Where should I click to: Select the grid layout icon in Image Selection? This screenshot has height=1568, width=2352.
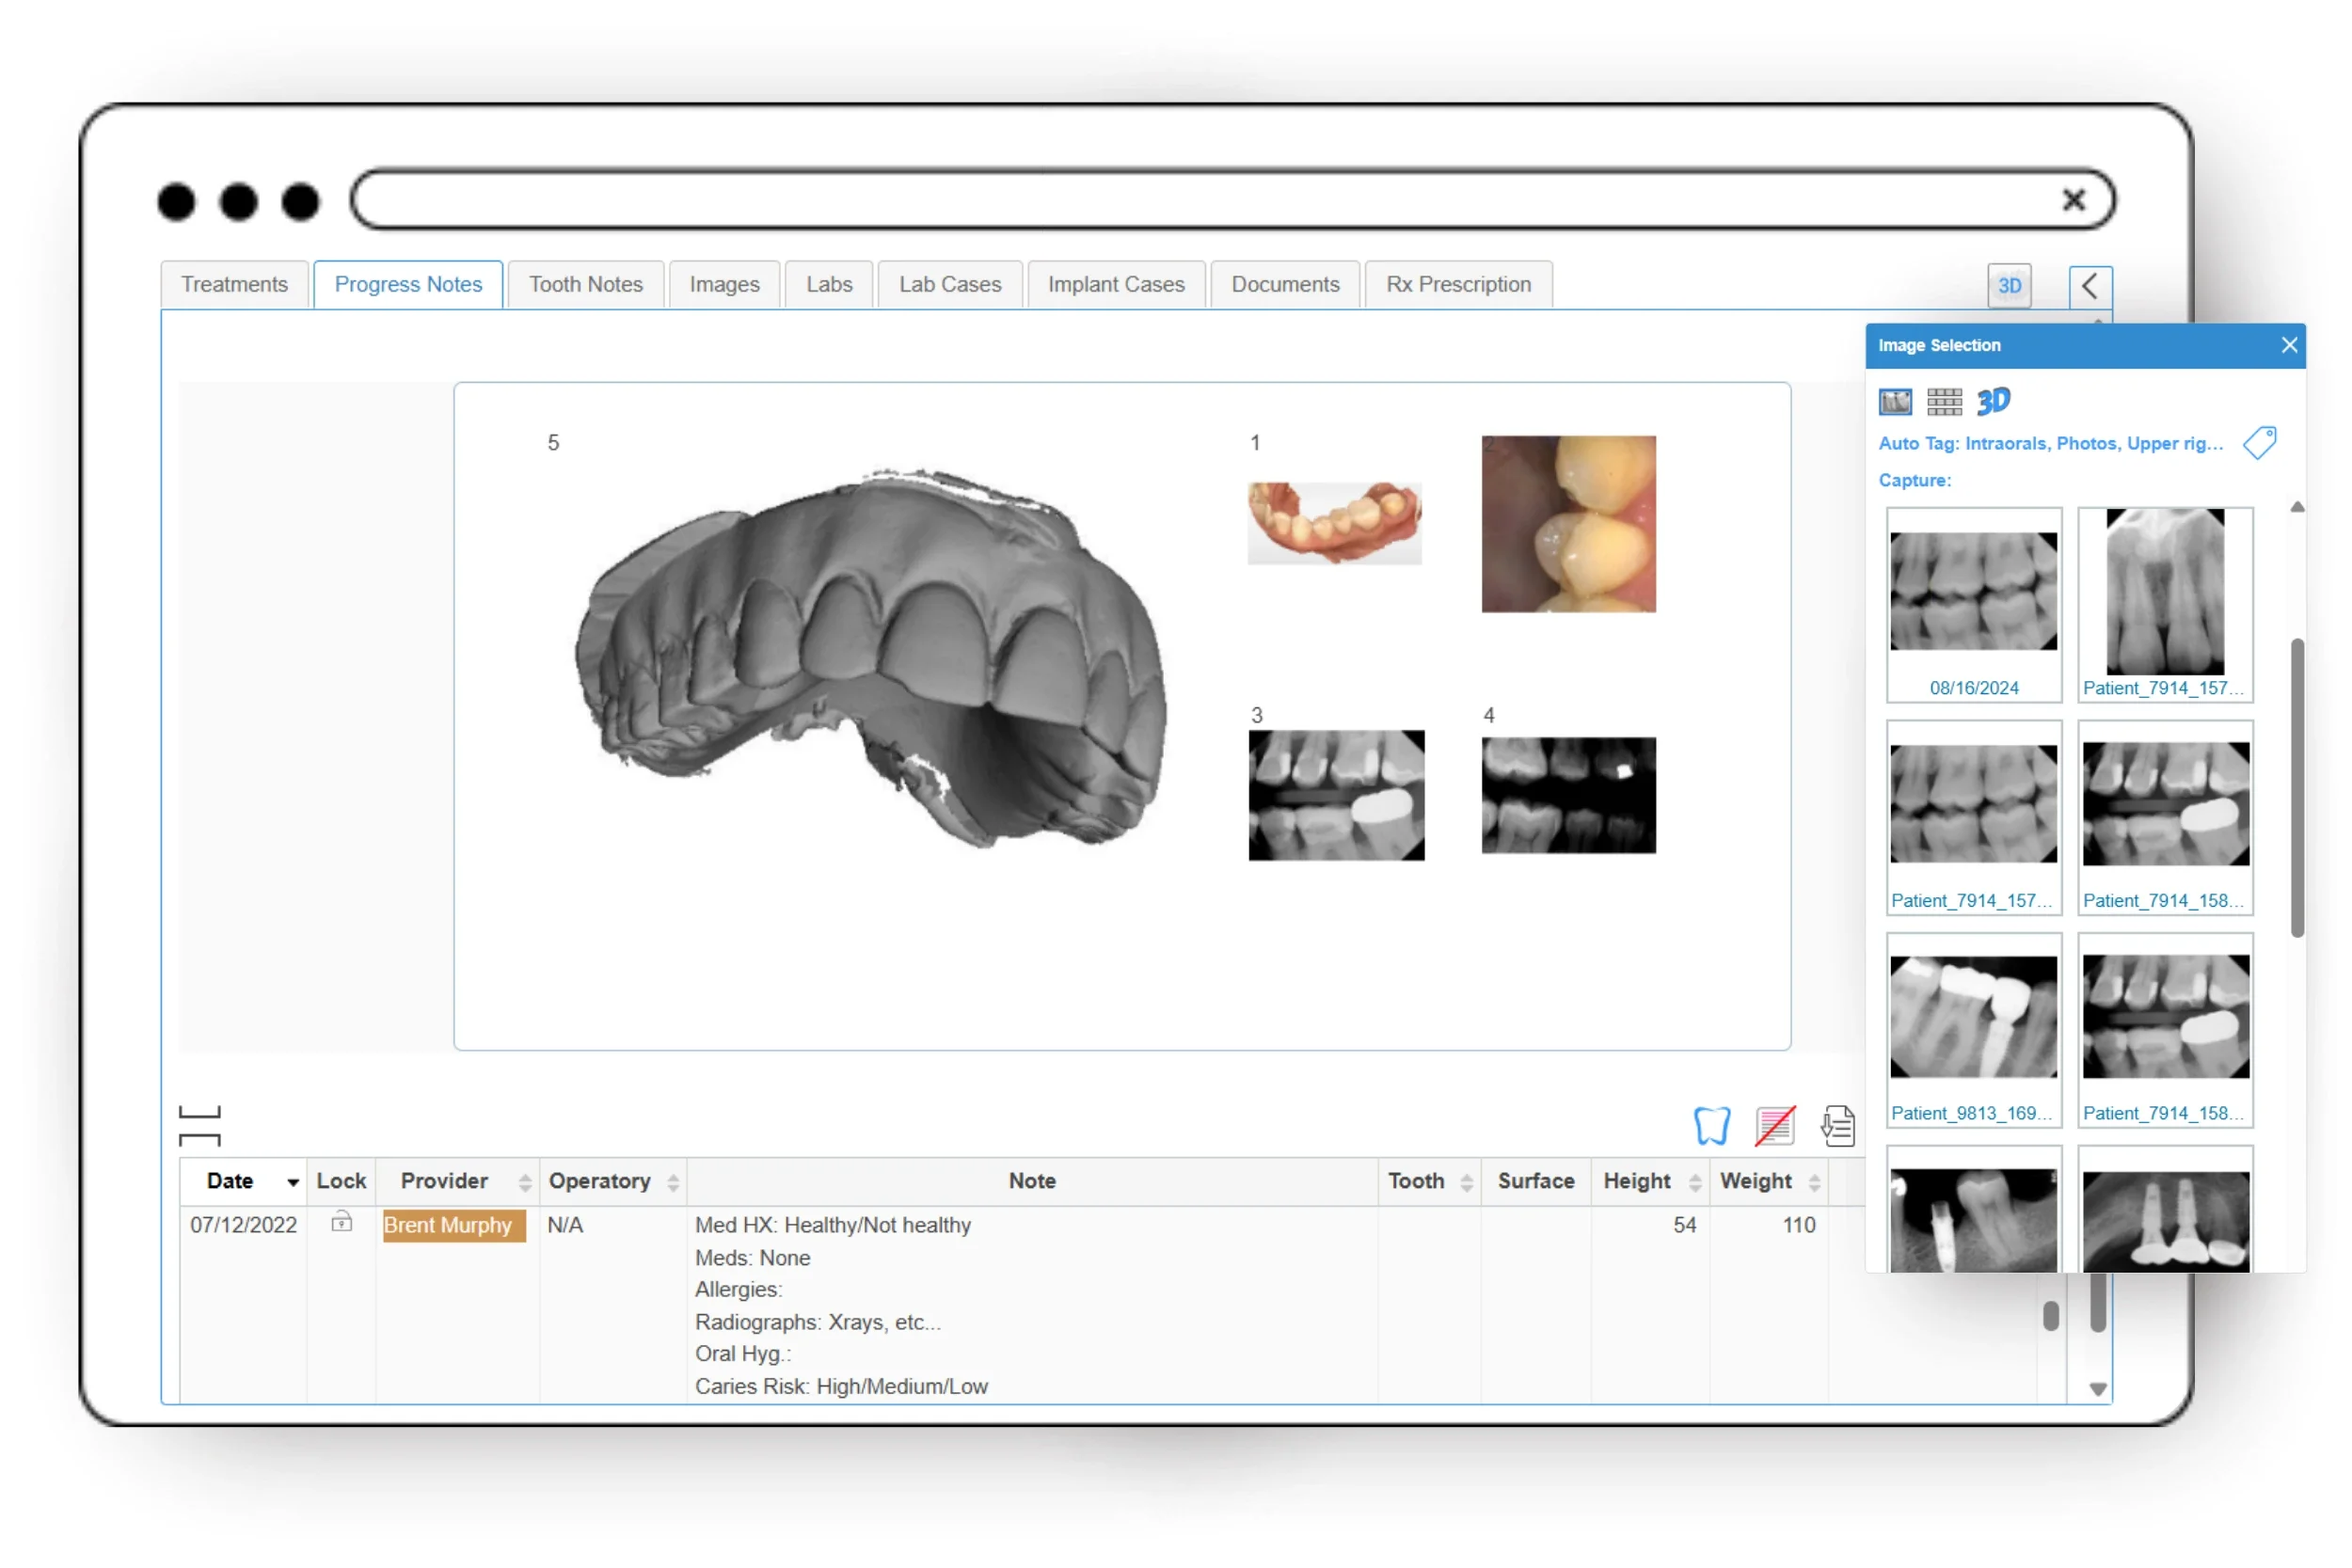pos(1944,402)
